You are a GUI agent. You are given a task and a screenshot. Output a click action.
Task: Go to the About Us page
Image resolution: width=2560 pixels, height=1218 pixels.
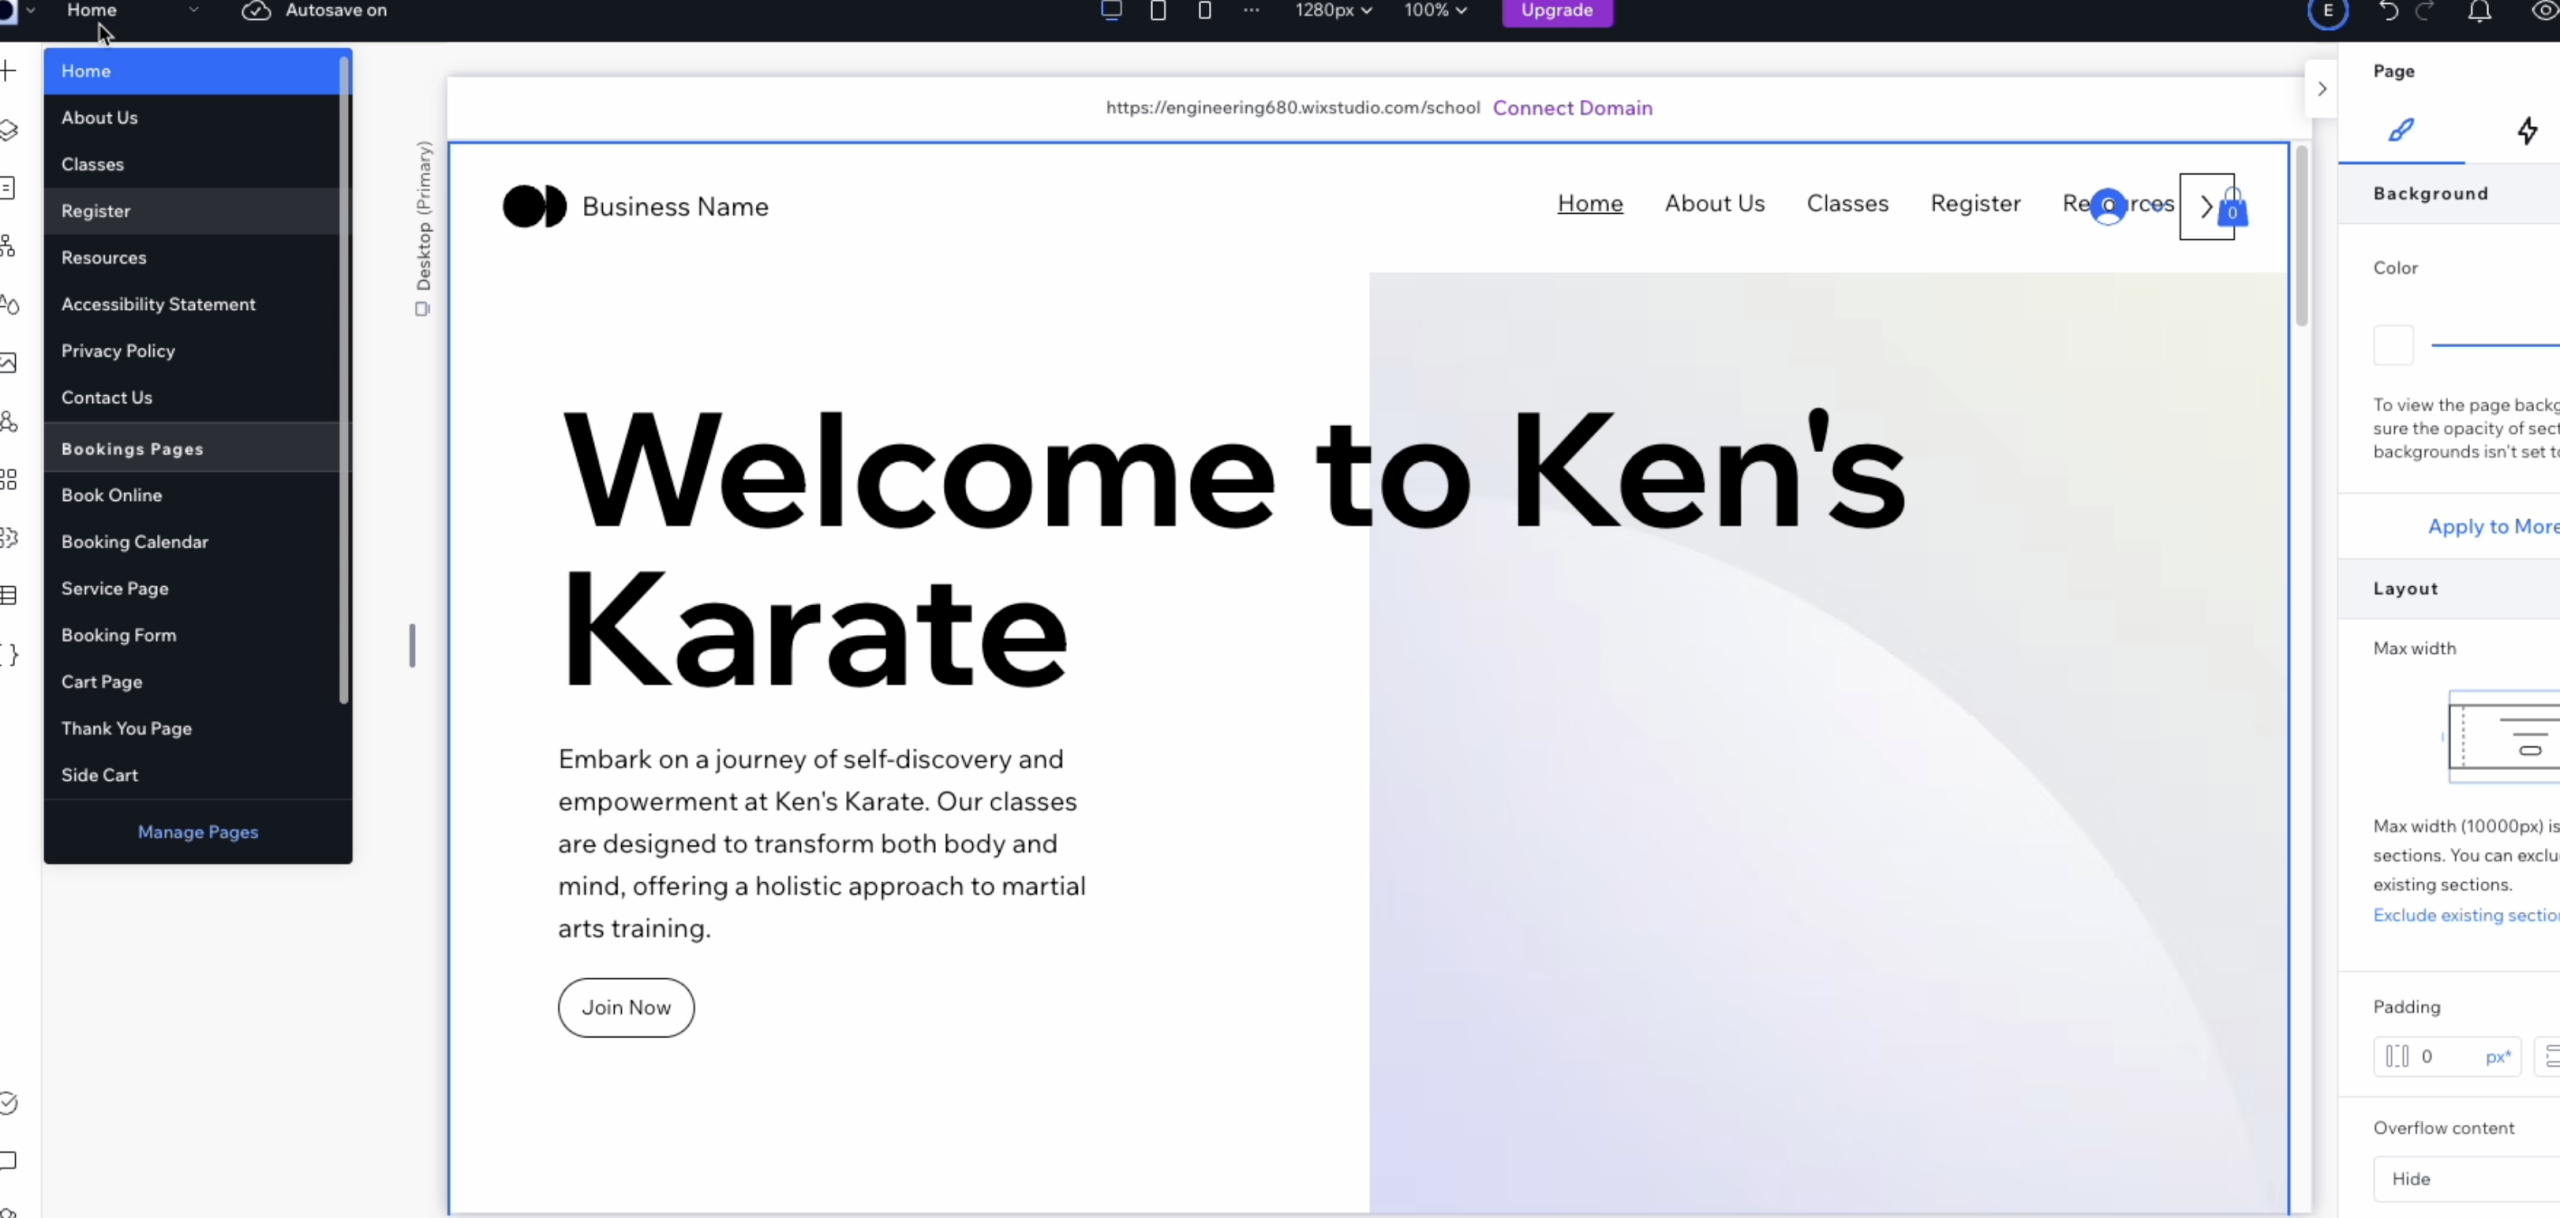tap(192, 118)
